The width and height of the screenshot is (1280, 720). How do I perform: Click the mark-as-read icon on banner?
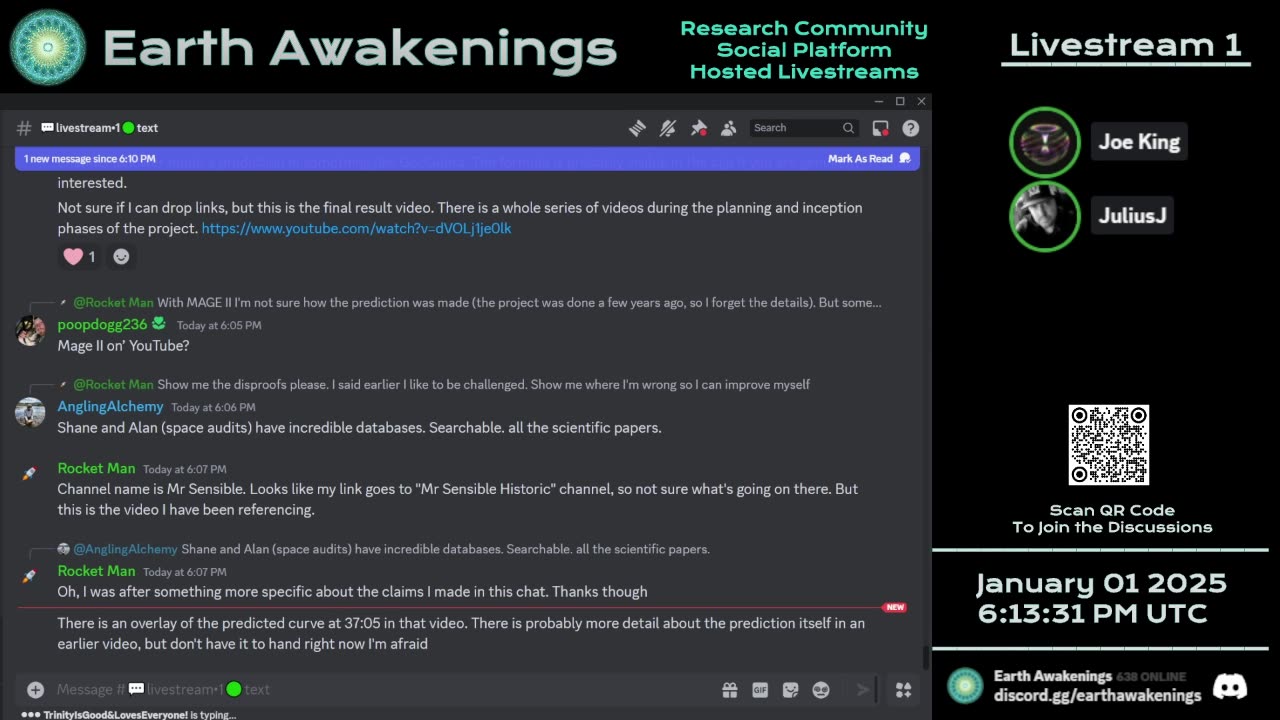[x=905, y=159]
